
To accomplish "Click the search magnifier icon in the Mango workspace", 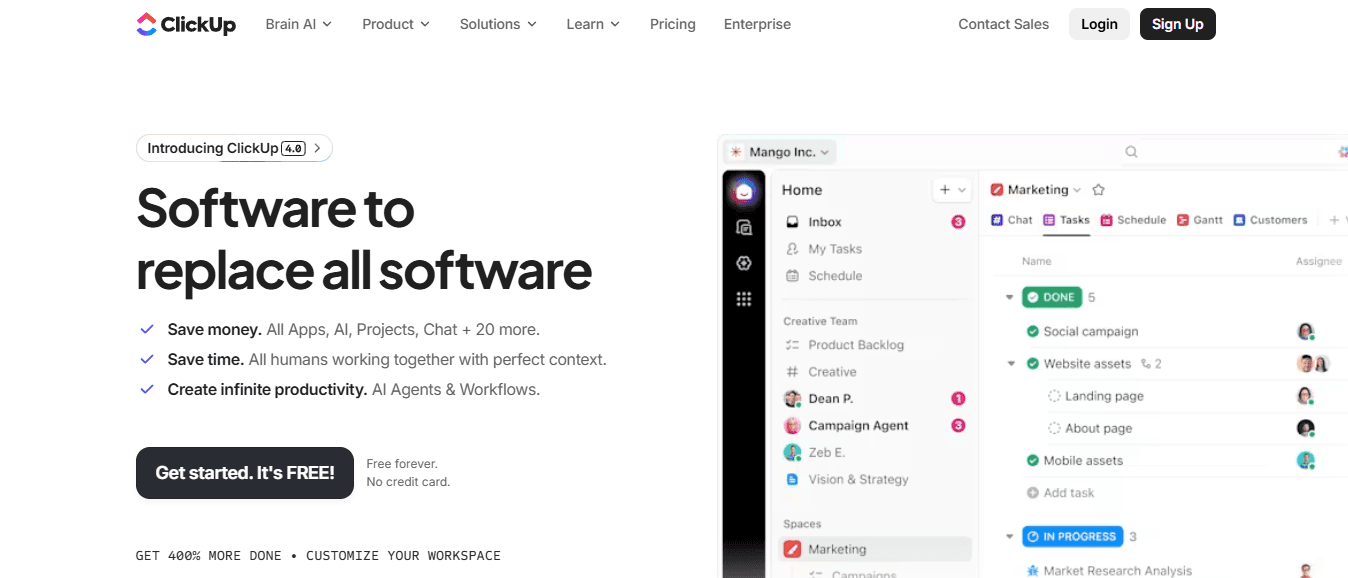I will click(x=1131, y=152).
